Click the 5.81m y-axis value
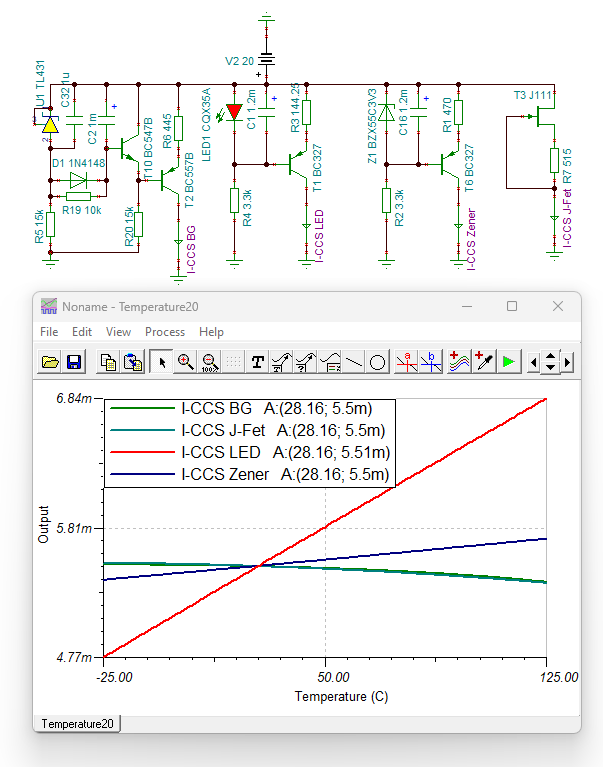603x767 pixels. [x=73, y=528]
